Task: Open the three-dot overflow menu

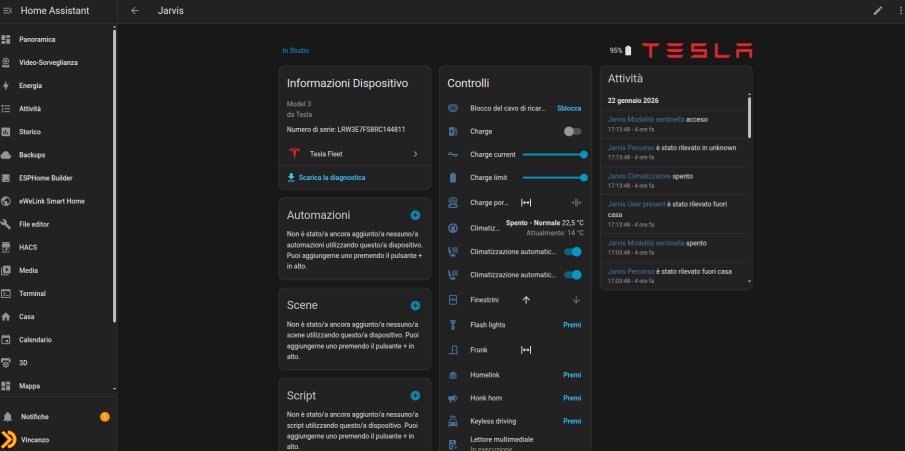Action: pyautogui.click(x=900, y=10)
